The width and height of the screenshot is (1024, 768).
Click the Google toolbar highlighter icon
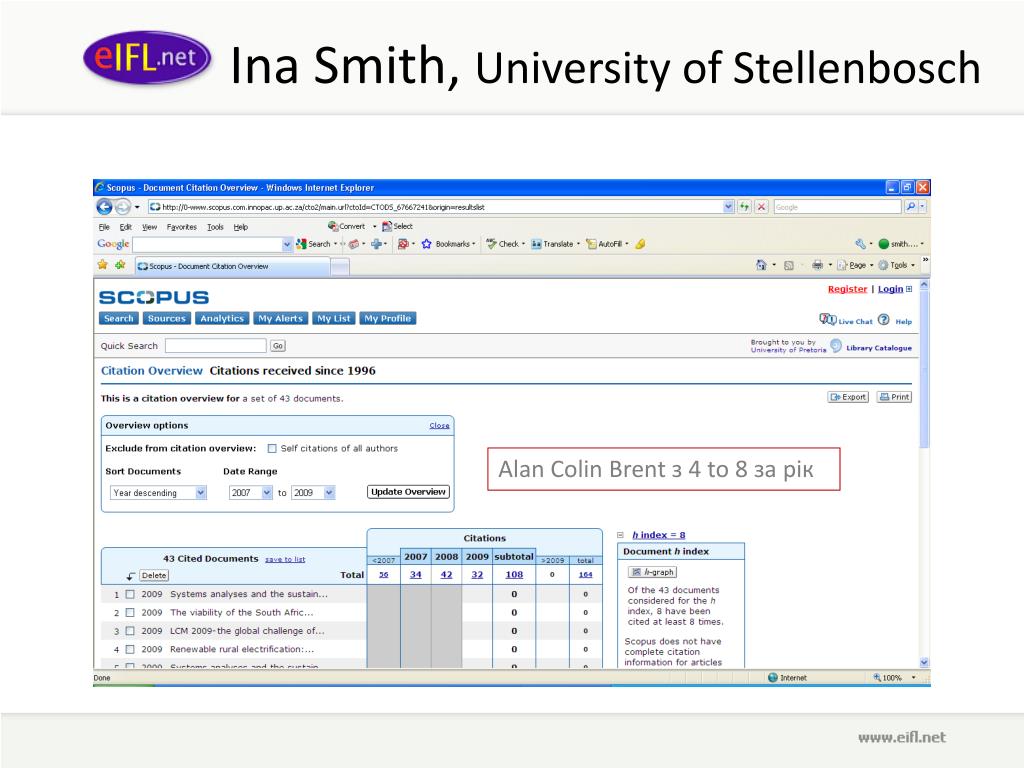641,244
